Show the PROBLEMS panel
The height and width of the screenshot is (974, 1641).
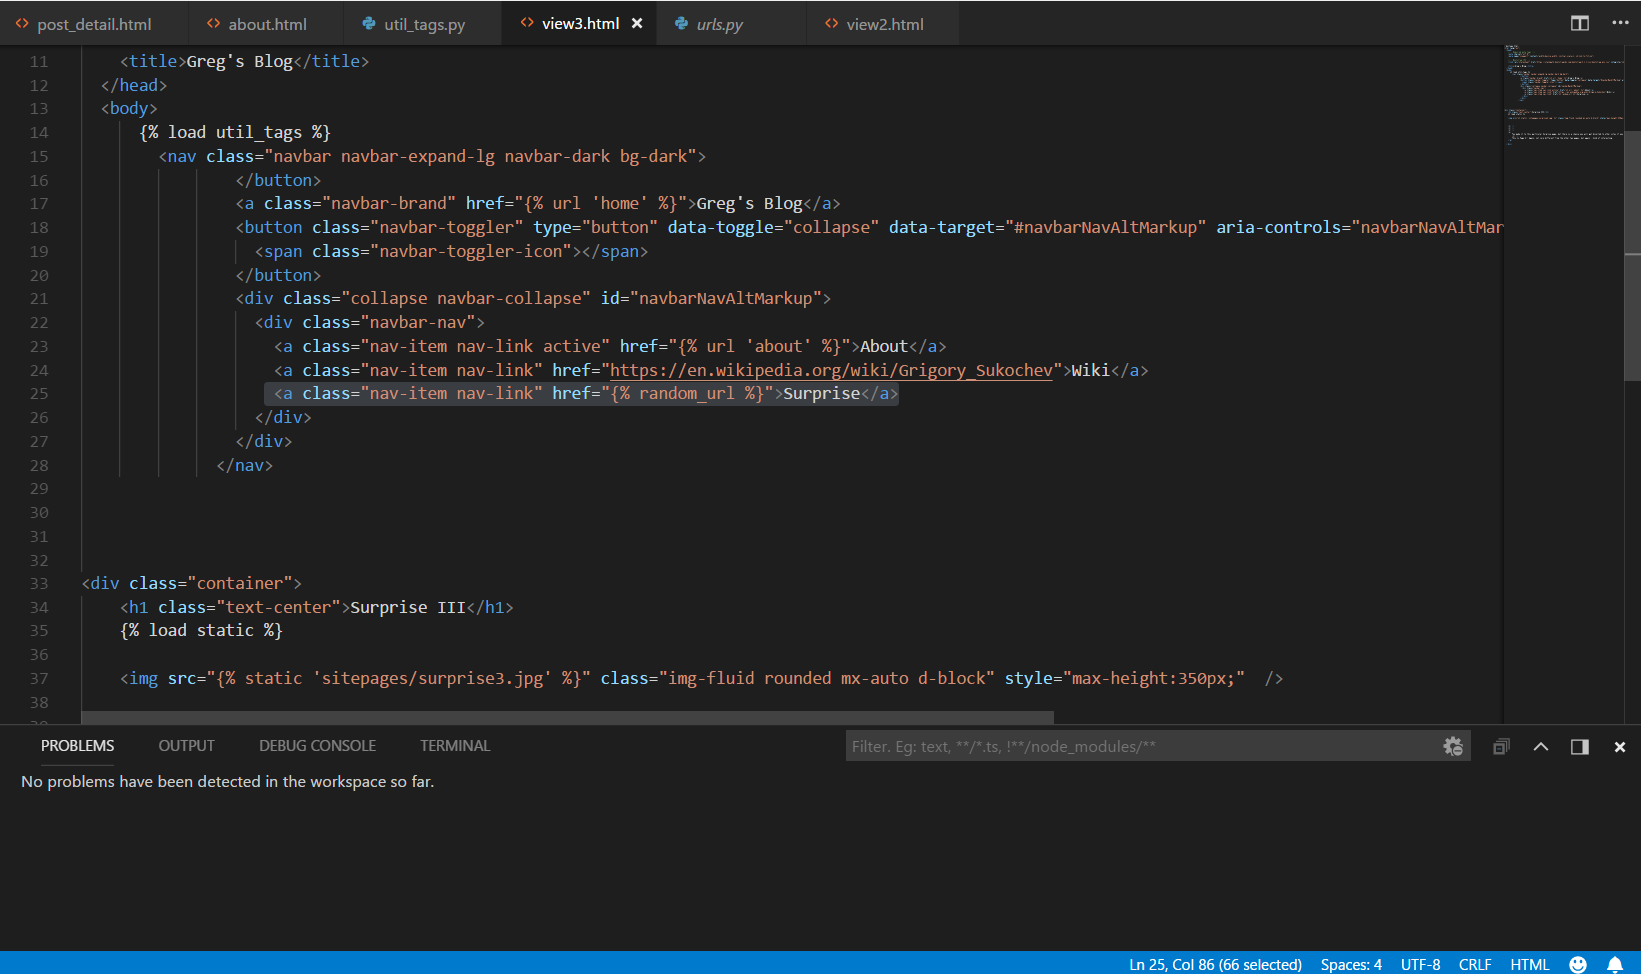coord(77,746)
